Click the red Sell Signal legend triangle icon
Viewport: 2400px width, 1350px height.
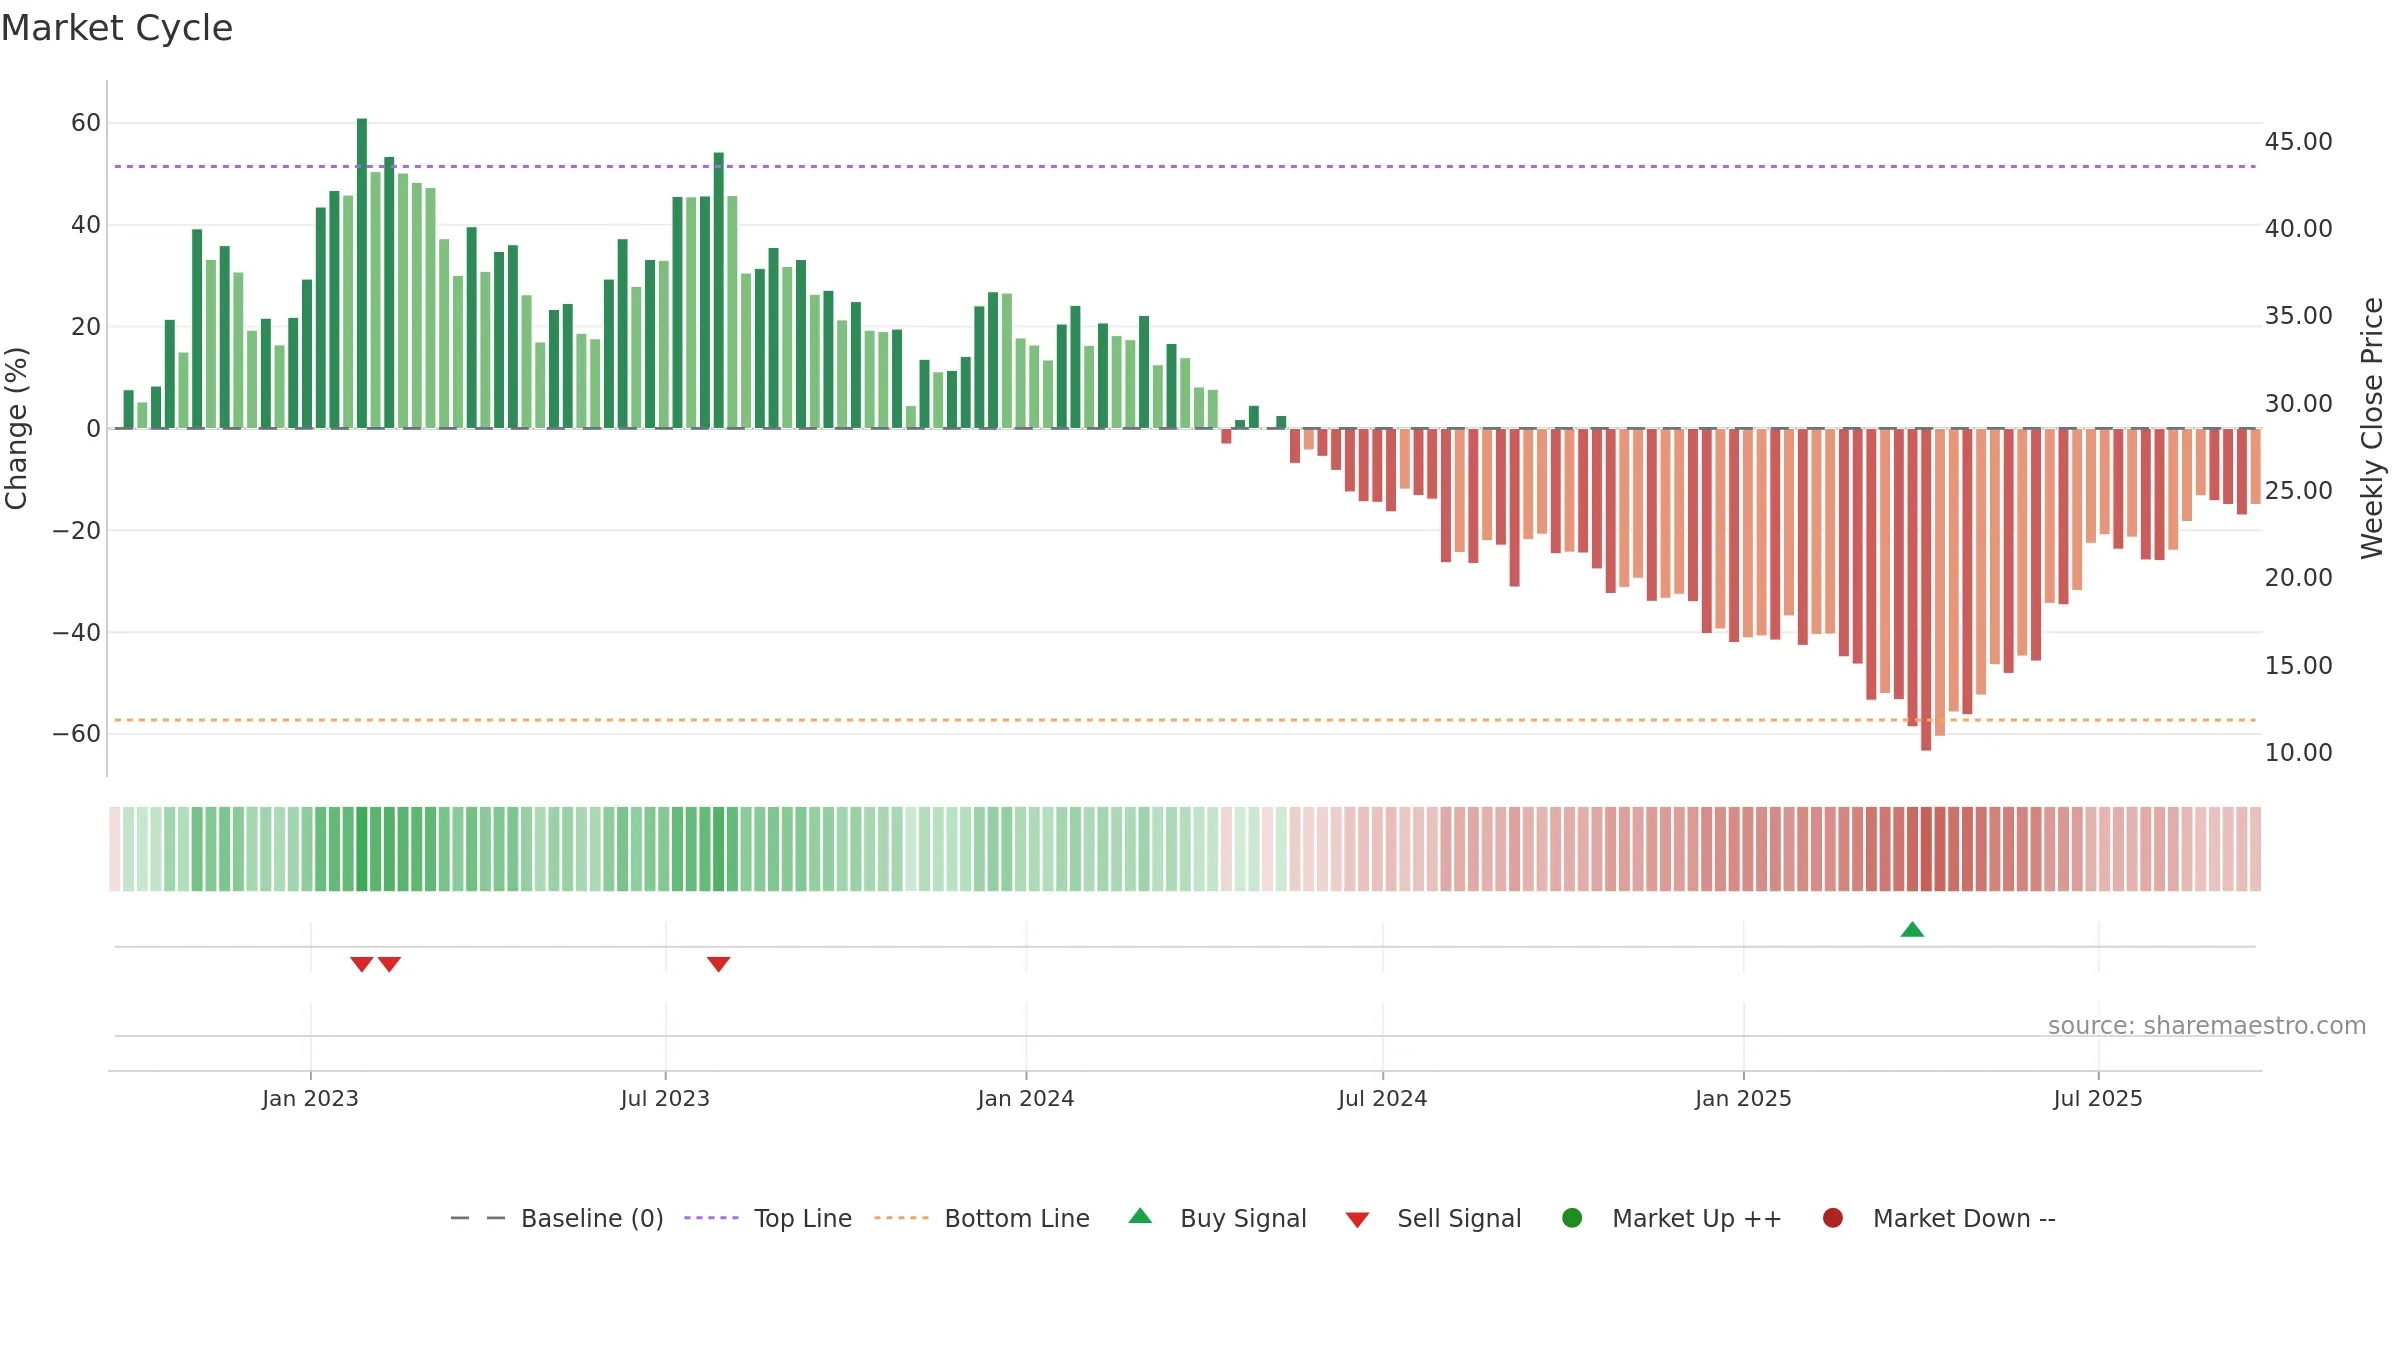pos(1357,1220)
